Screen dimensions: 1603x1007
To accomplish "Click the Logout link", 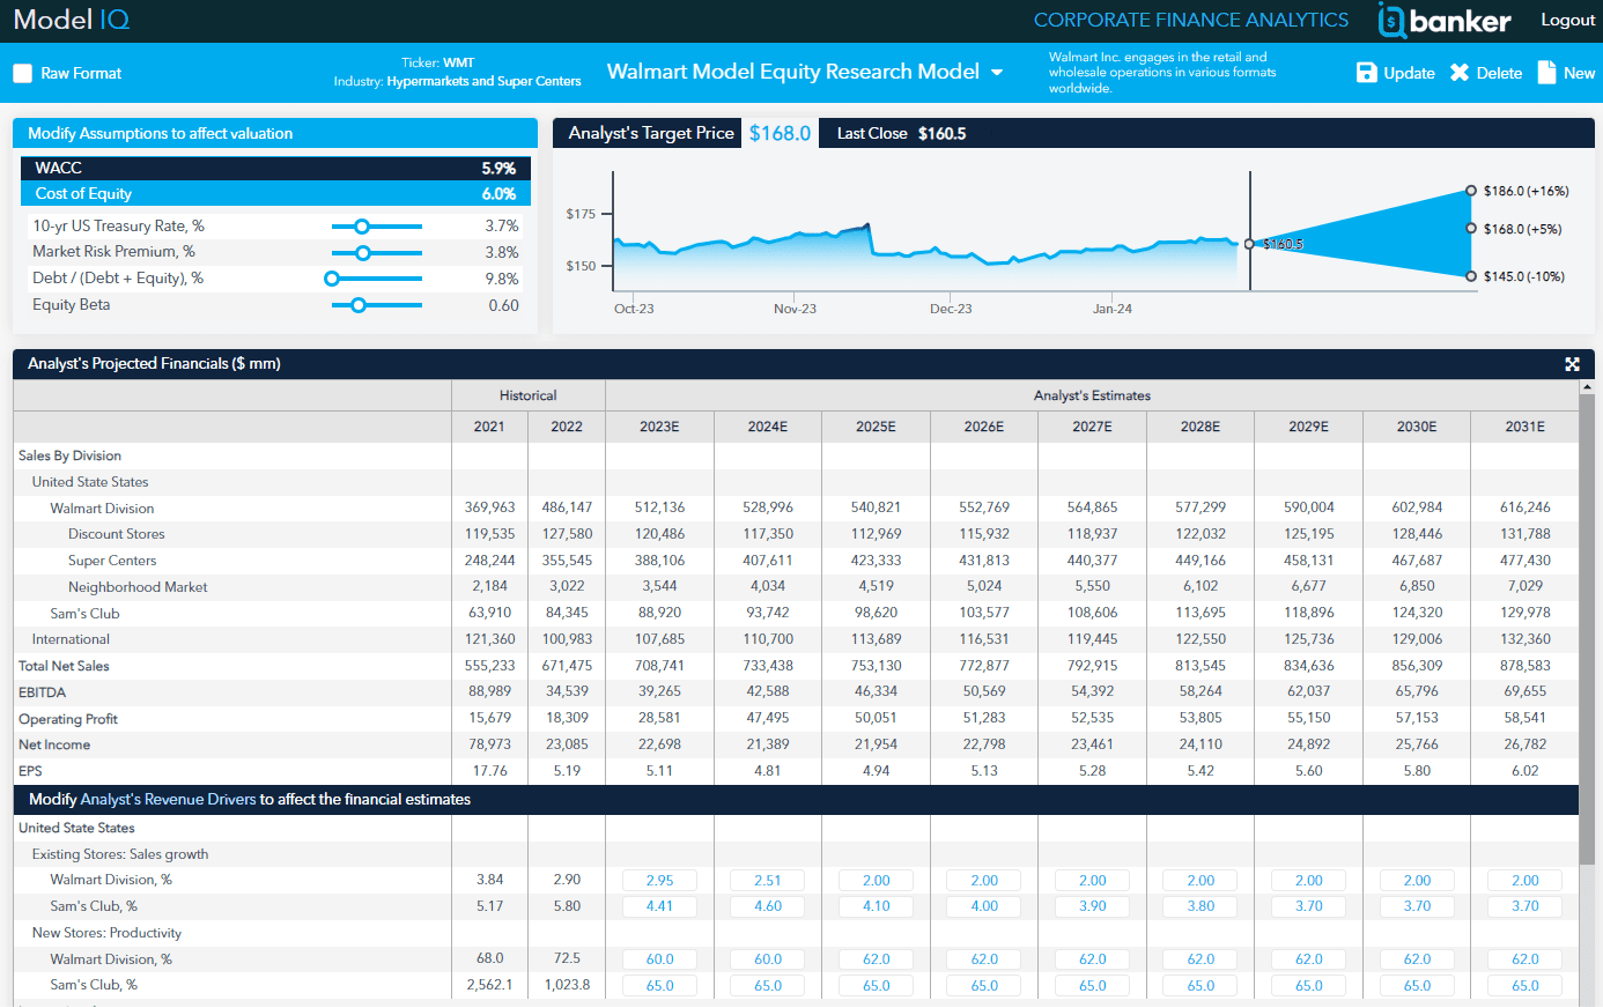I will coord(1567,20).
